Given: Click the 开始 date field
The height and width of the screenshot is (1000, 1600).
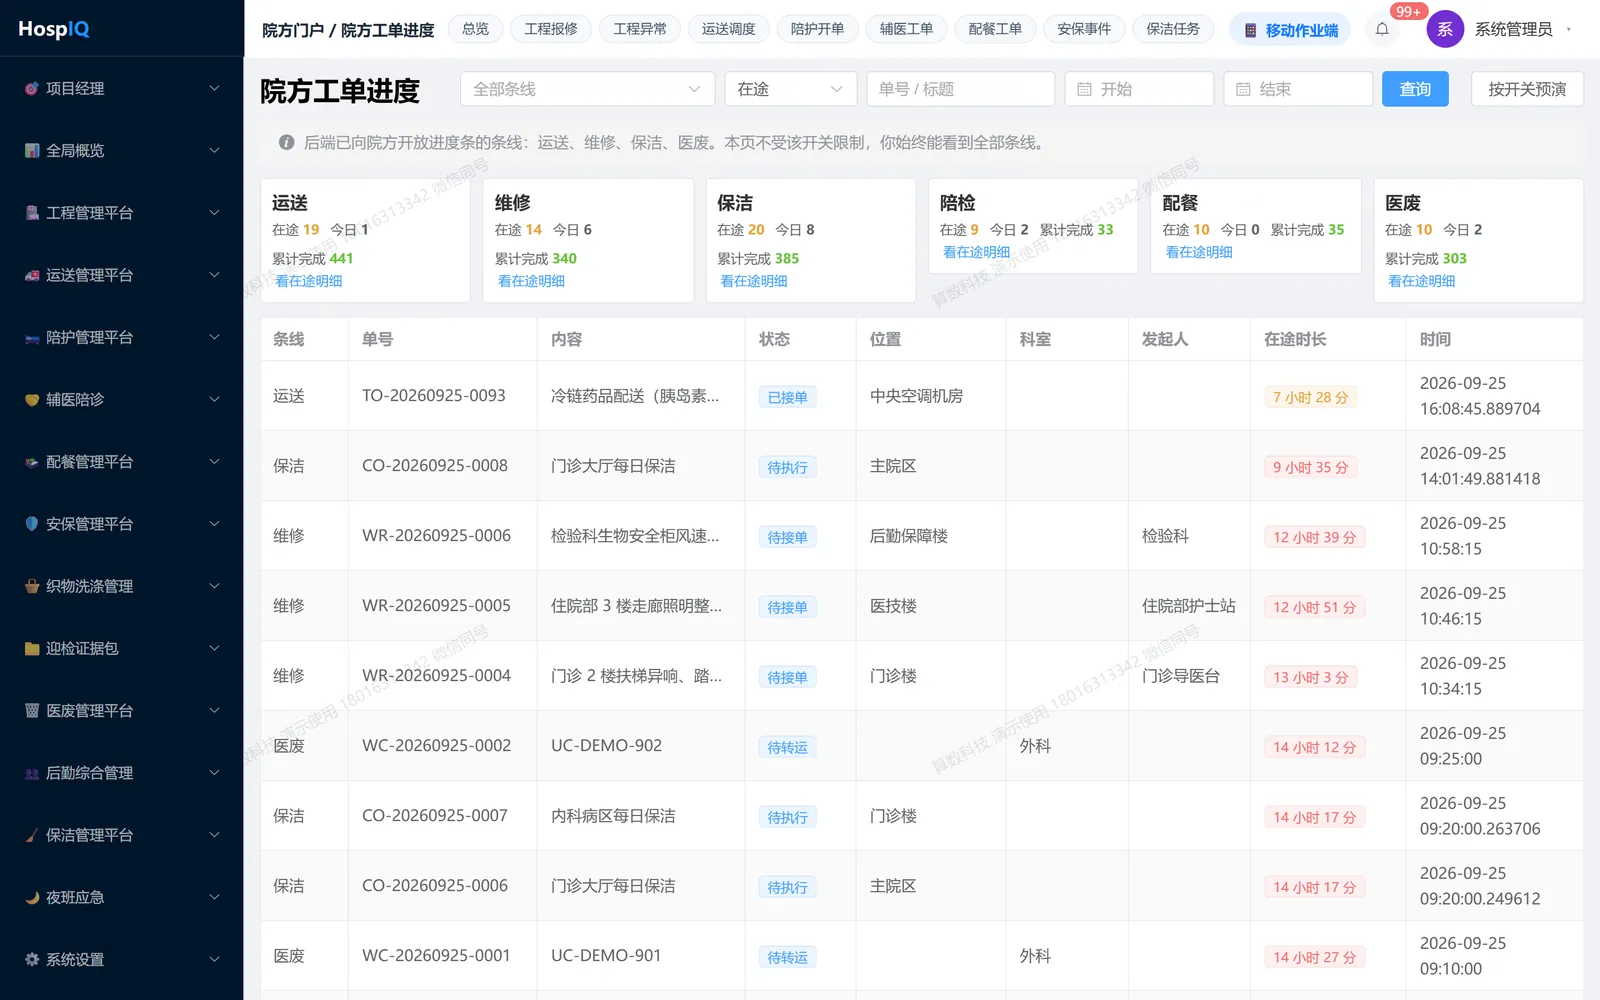Looking at the screenshot, I should (x=1139, y=89).
